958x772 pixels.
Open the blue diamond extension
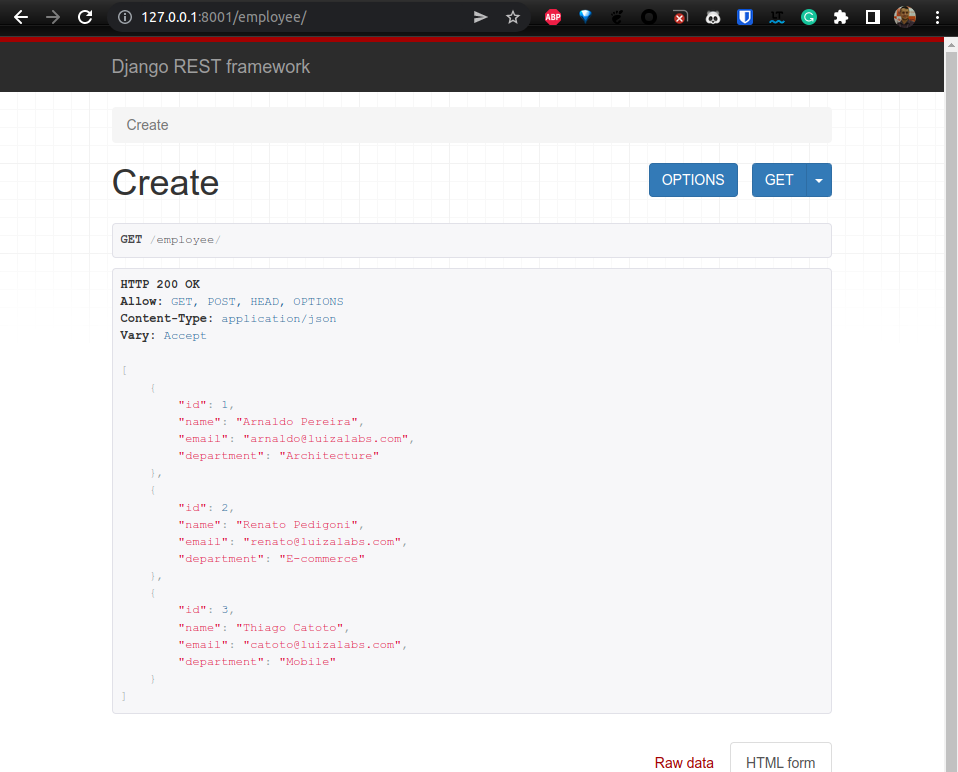585,17
